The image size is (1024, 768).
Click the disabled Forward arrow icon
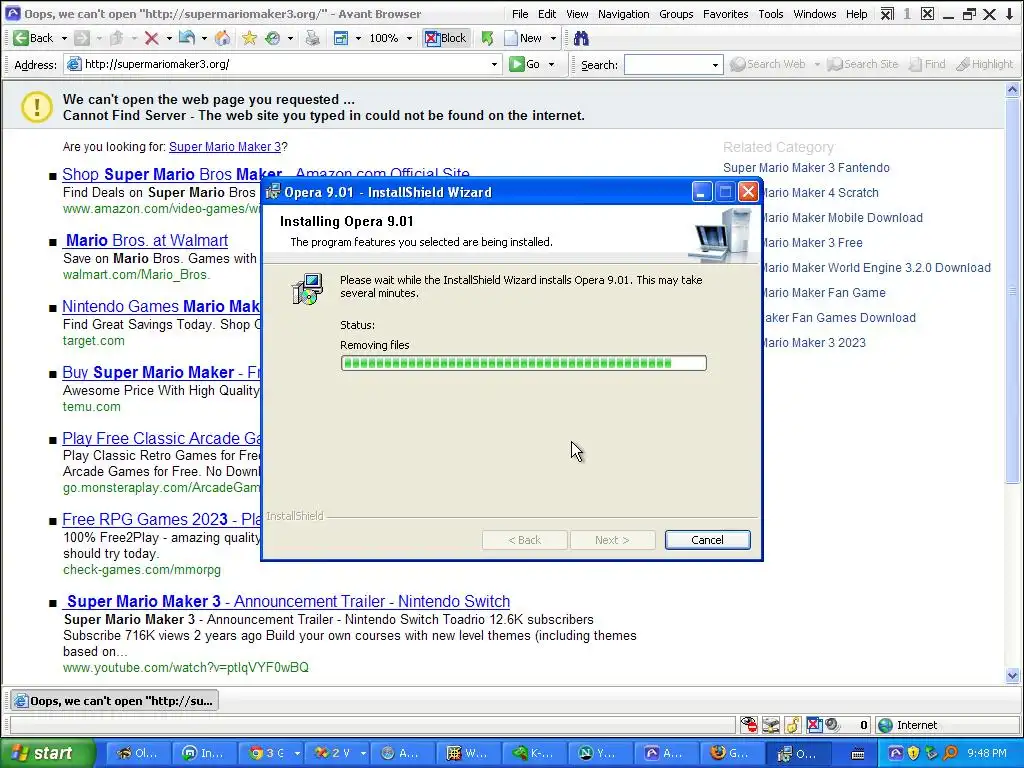click(82, 39)
